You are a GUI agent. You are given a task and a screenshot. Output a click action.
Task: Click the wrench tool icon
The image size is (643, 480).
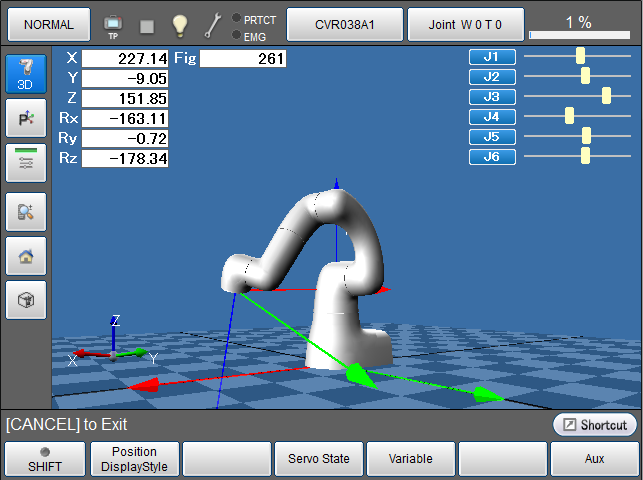tap(212, 23)
